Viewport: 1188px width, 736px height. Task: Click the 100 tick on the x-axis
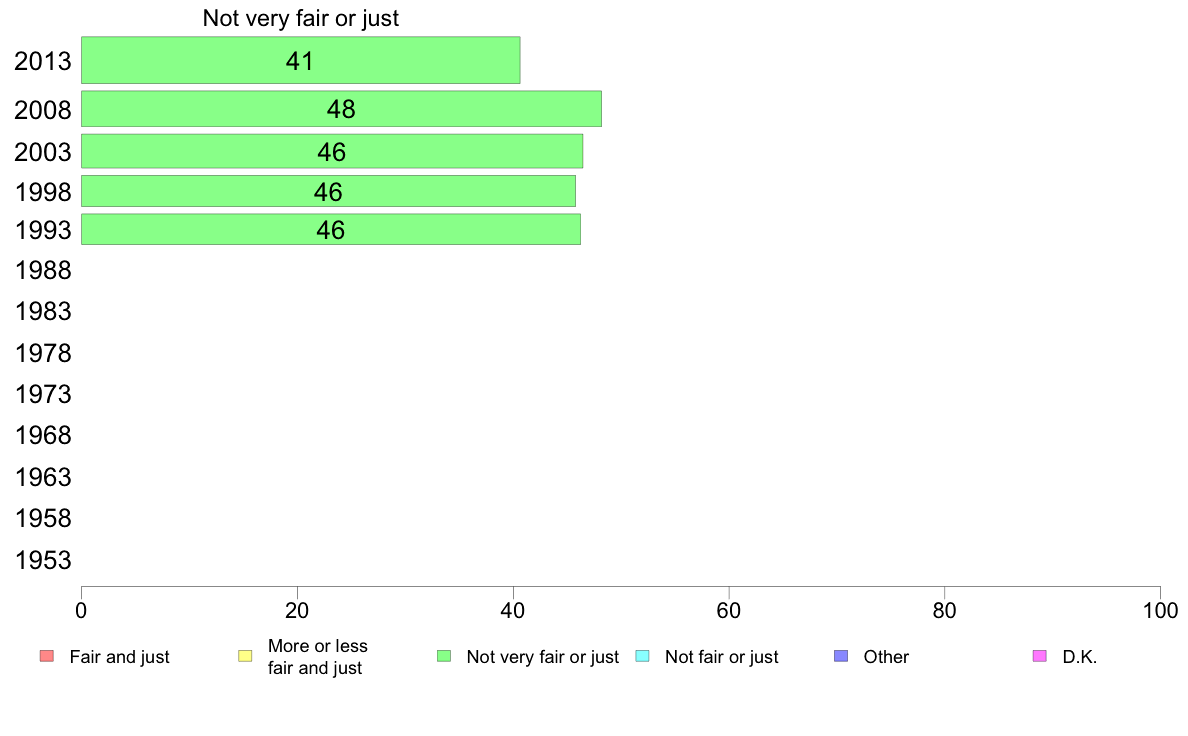[x=1160, y=611]
